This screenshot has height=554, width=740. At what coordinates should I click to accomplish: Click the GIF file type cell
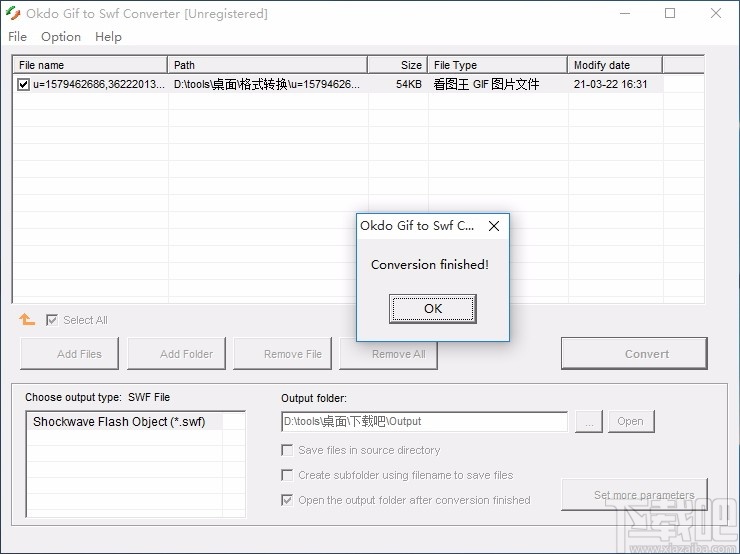click(x=486, y=84)
